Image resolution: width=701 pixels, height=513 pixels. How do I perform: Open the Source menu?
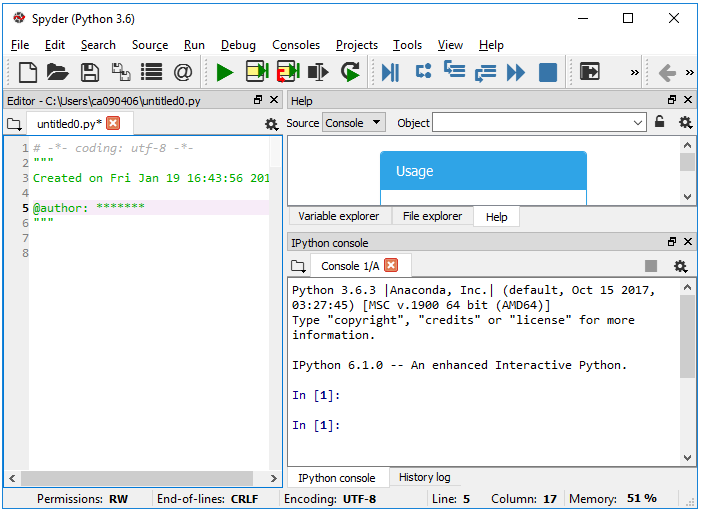(x=150, y=45)
